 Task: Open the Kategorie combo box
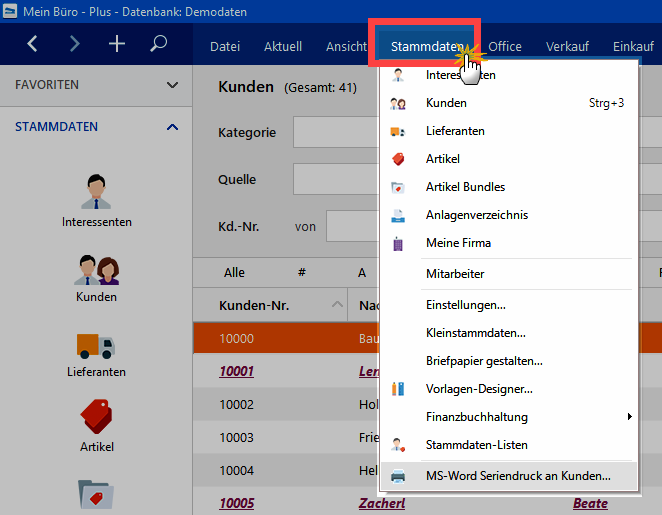pos(336,132)
